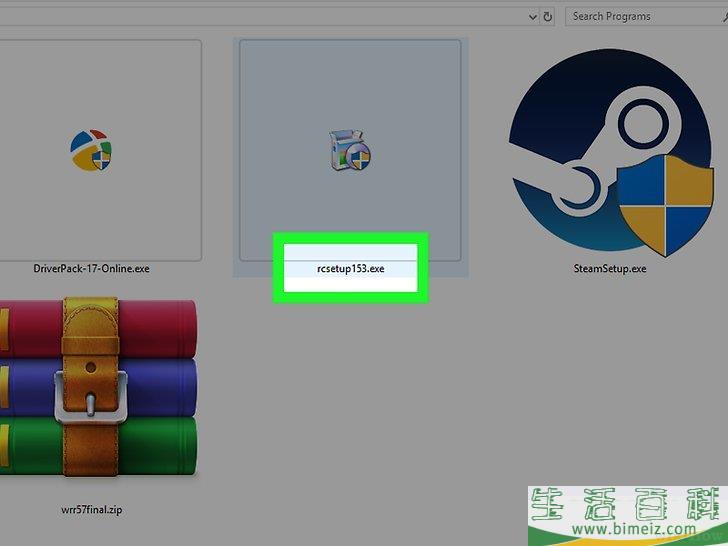The width and height of the screenshot is (728, 546).
Task: Select the wrr57final.zip WinRAR archive icon
Action: point(98,387)
